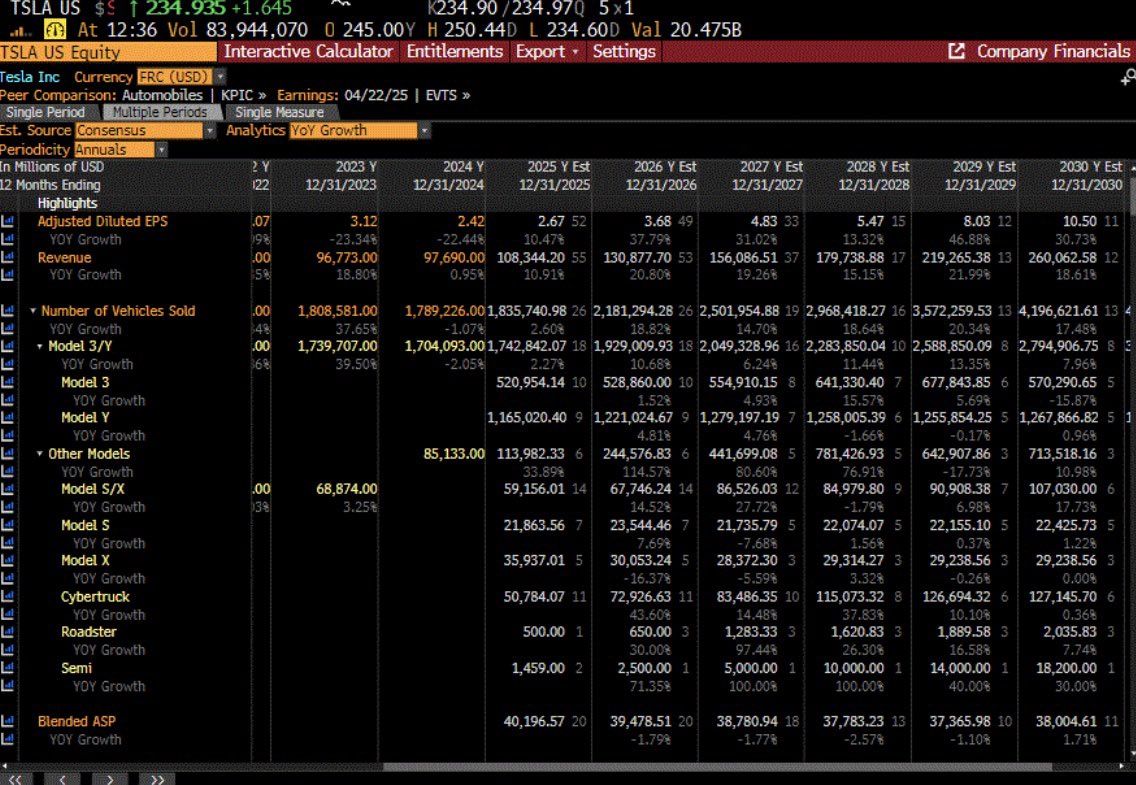
Task: Open the Est. Source Consensus dropdown
Action: (x=210, y=131)
